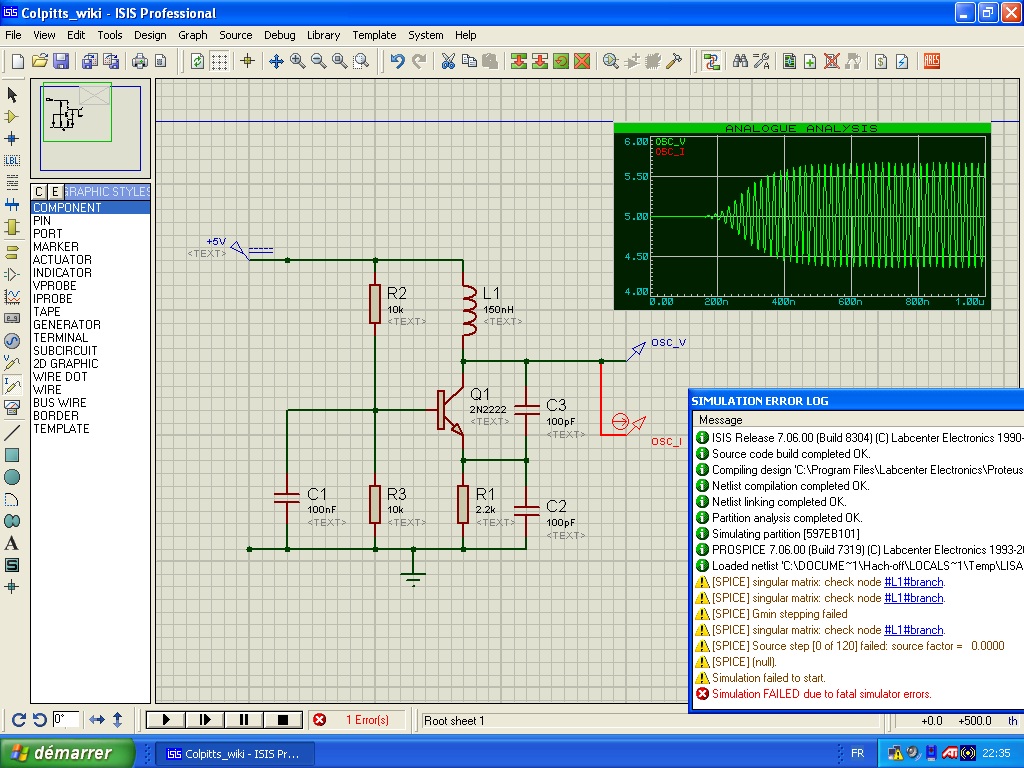Click the ARES netlist transfer icon
This screenshot has width=1024, height=768.
tap(931, 61)
